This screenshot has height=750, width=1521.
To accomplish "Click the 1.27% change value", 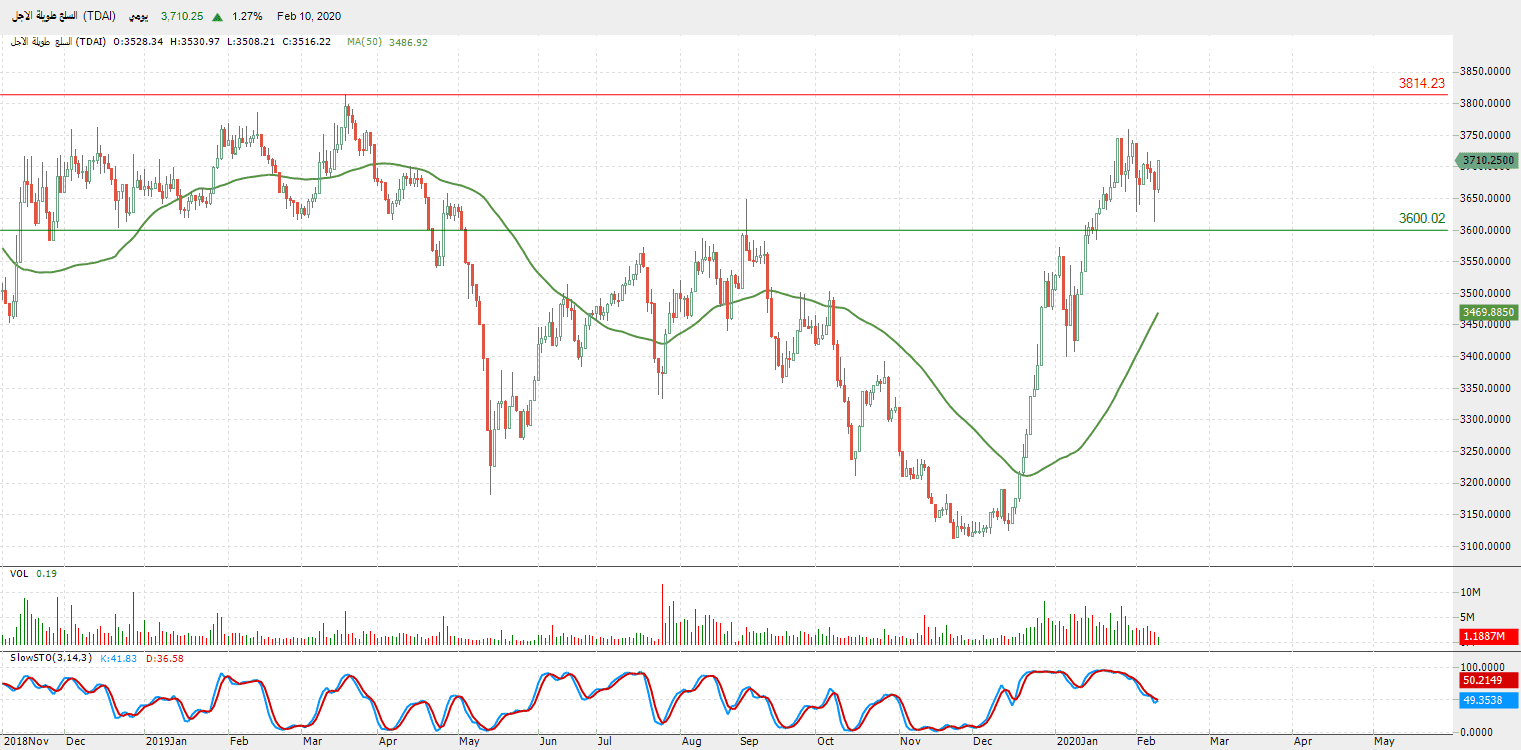I will pos(245,17).
